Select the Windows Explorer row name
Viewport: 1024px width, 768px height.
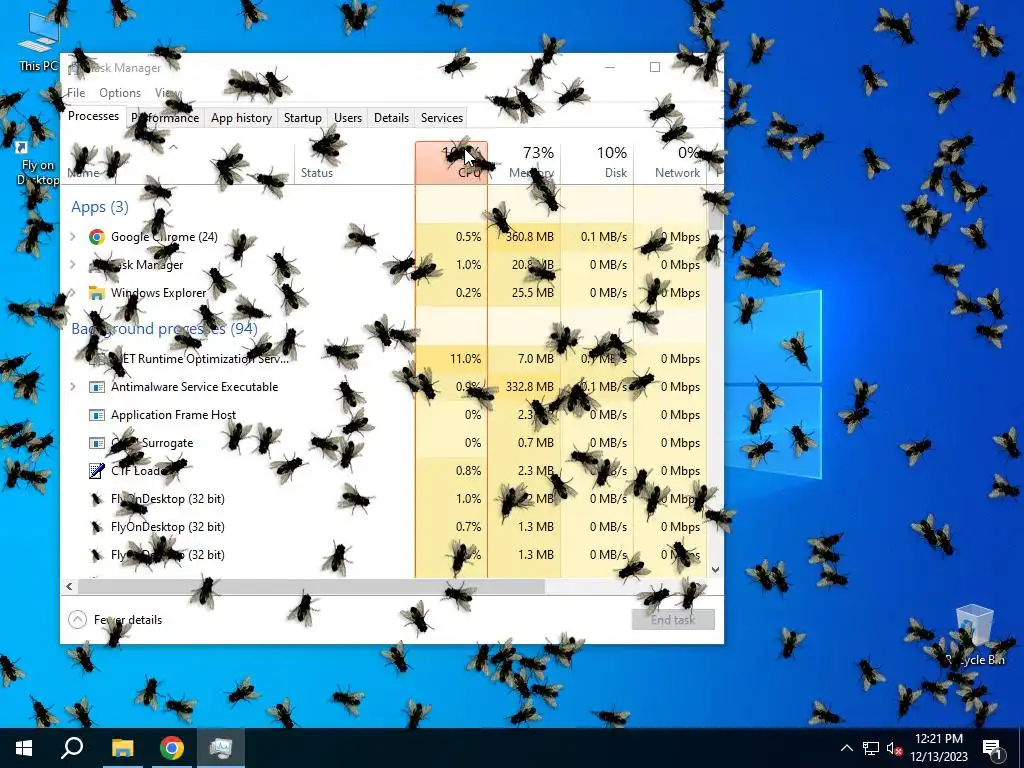[x=159, y=293]
